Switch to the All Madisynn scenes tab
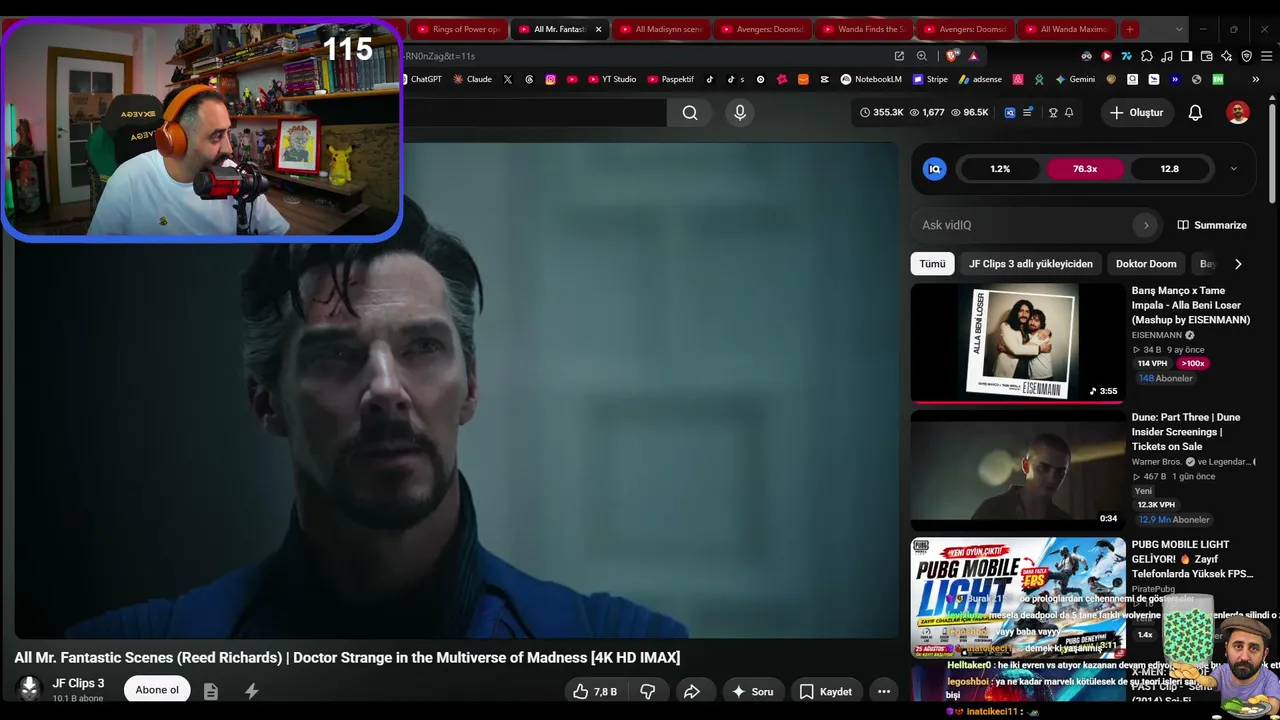1280x720 pixels. (660, 29)
